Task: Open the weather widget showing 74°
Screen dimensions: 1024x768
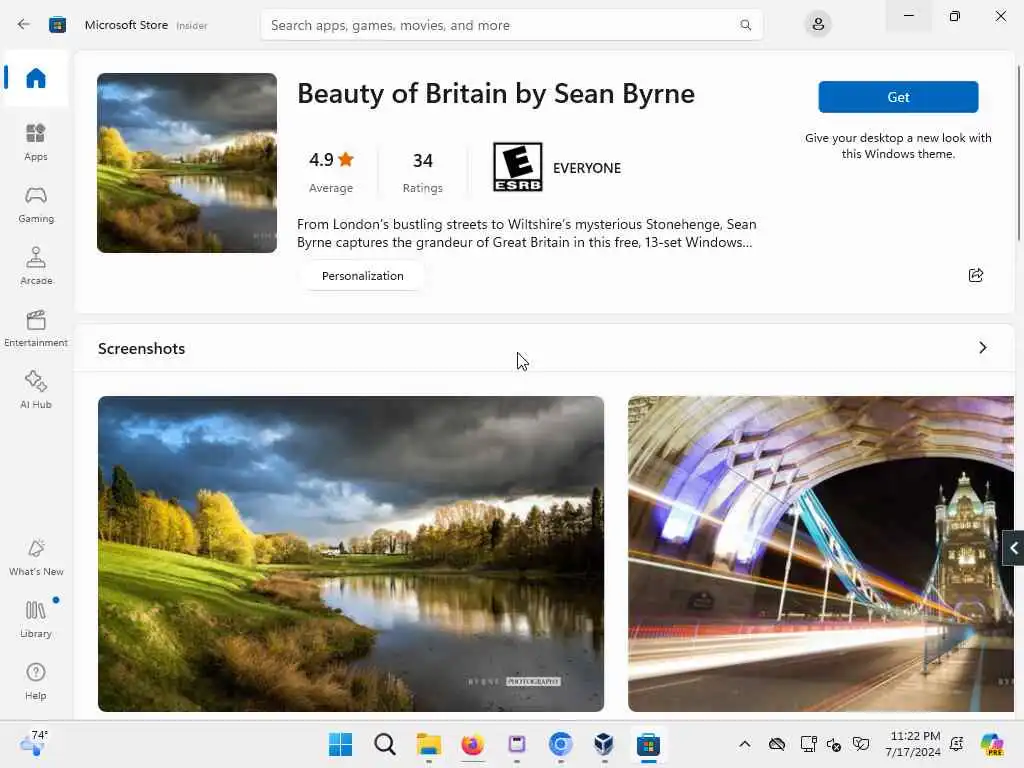Action: (x=33, y=743)
